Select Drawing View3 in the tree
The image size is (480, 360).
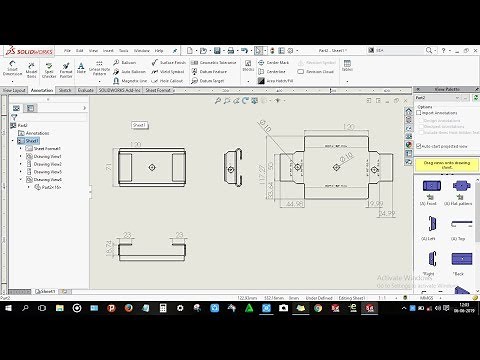(44, 172)
